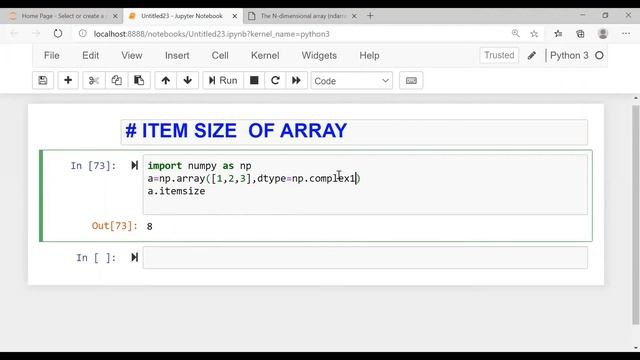Open the Insert menu

click(x=177, y=56)
